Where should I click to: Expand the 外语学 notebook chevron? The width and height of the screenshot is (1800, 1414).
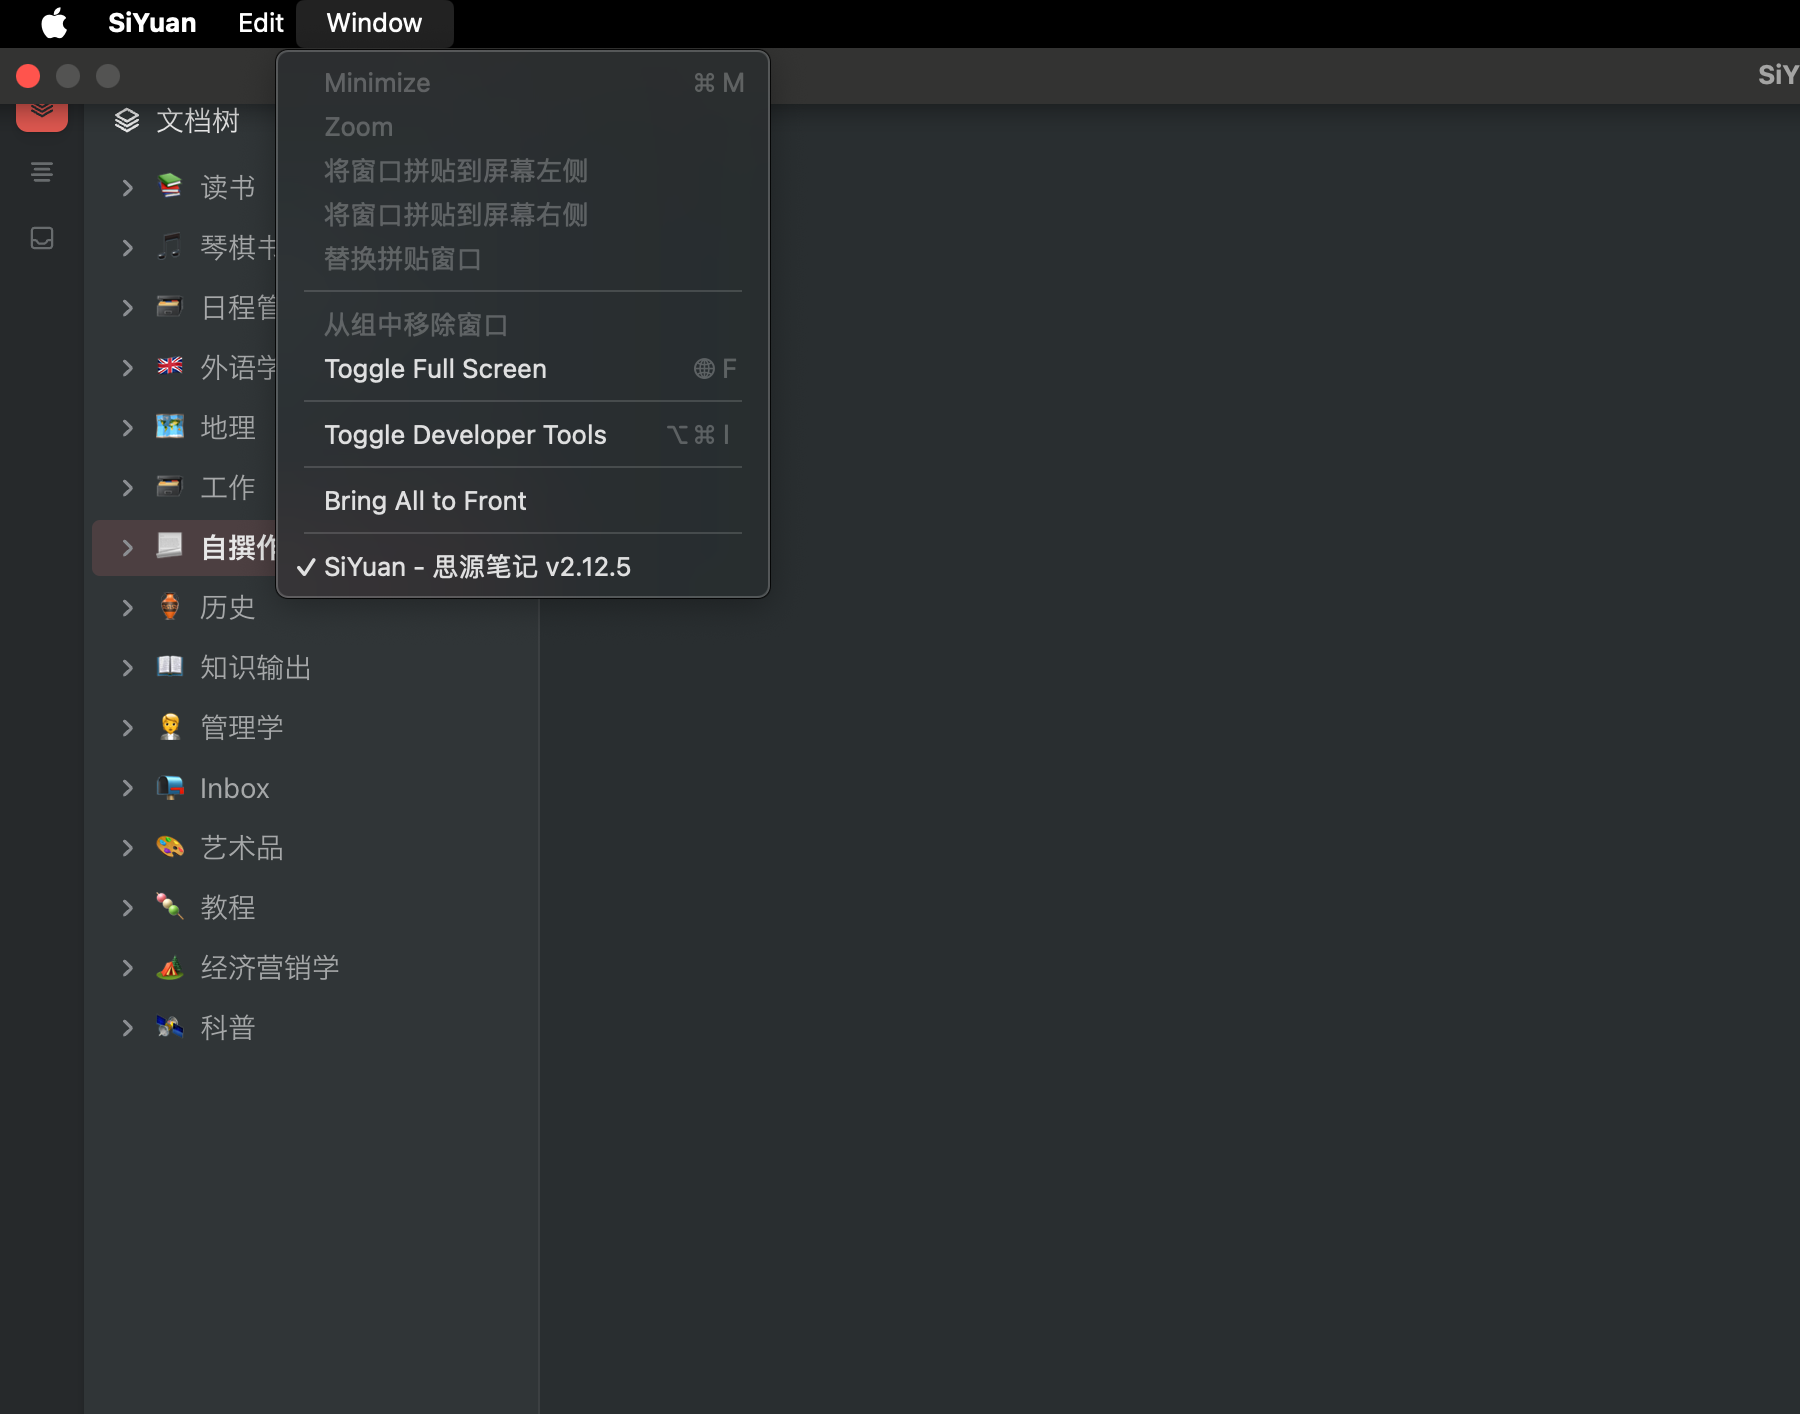point(127,368)
